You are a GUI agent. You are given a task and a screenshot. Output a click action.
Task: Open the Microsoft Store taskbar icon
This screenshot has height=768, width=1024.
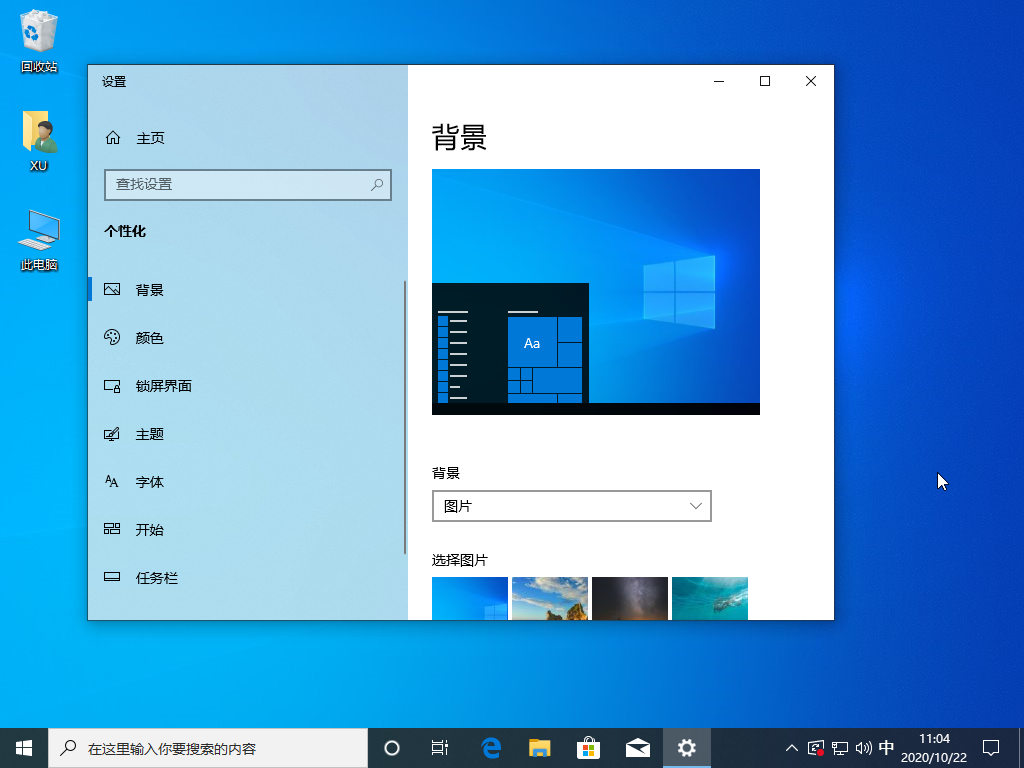tap(588, 747)
